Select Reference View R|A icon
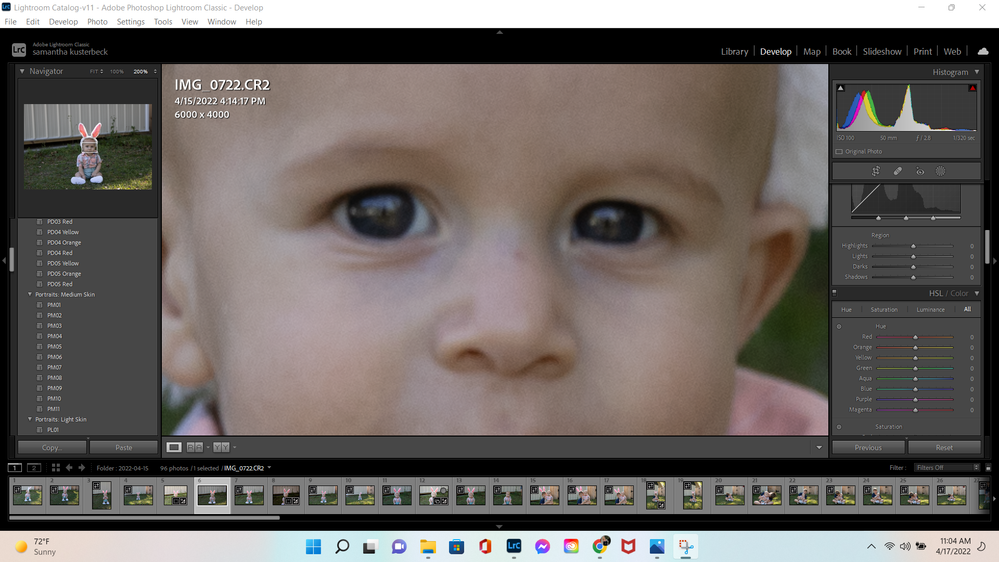 click(x=195, y=447)
